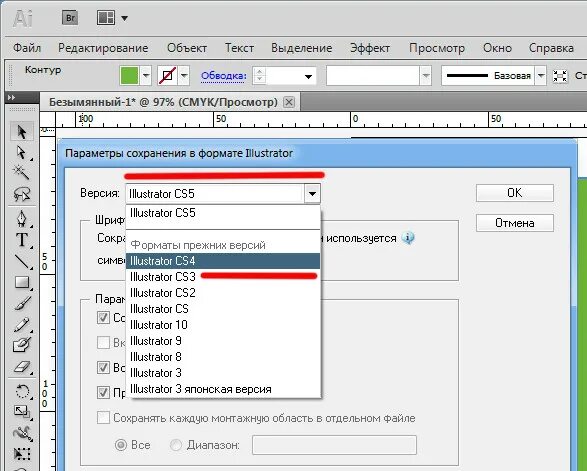Screen dimensions: 587x471
Task: Open the Эффект menu
Action: point(370,48)
